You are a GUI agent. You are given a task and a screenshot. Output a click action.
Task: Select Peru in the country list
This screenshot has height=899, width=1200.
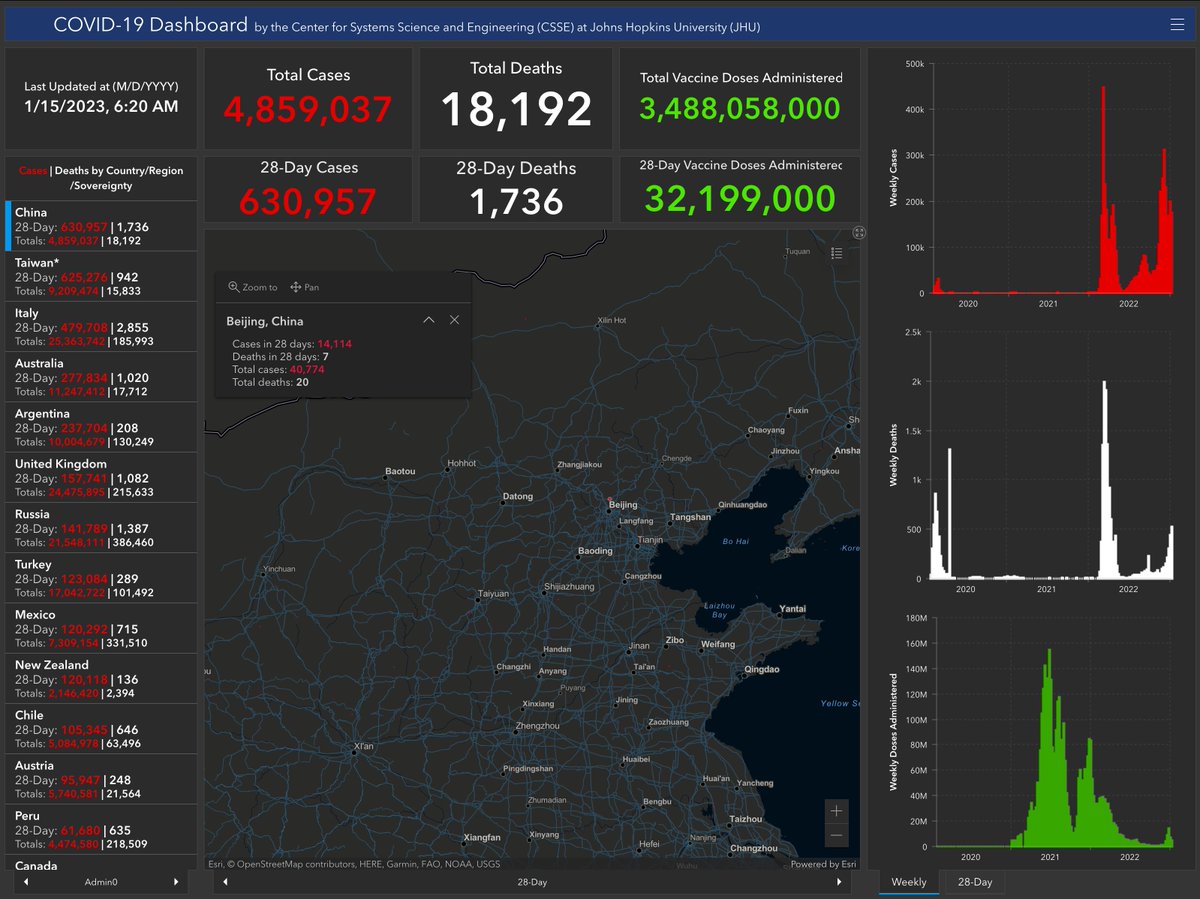point(101,828)
